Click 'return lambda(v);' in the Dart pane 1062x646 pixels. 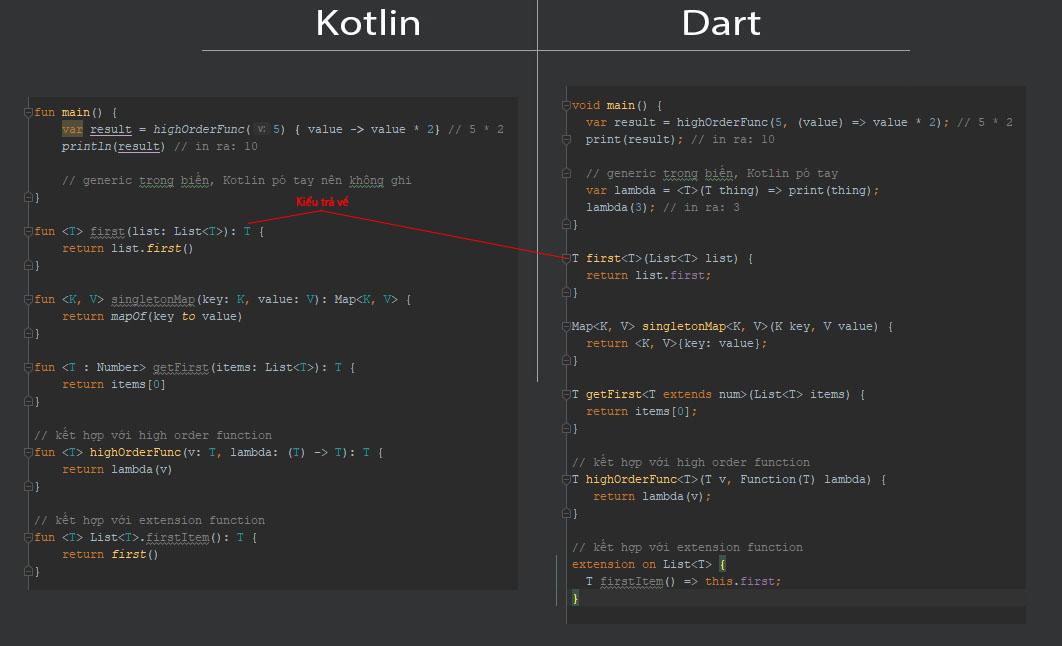652,496
